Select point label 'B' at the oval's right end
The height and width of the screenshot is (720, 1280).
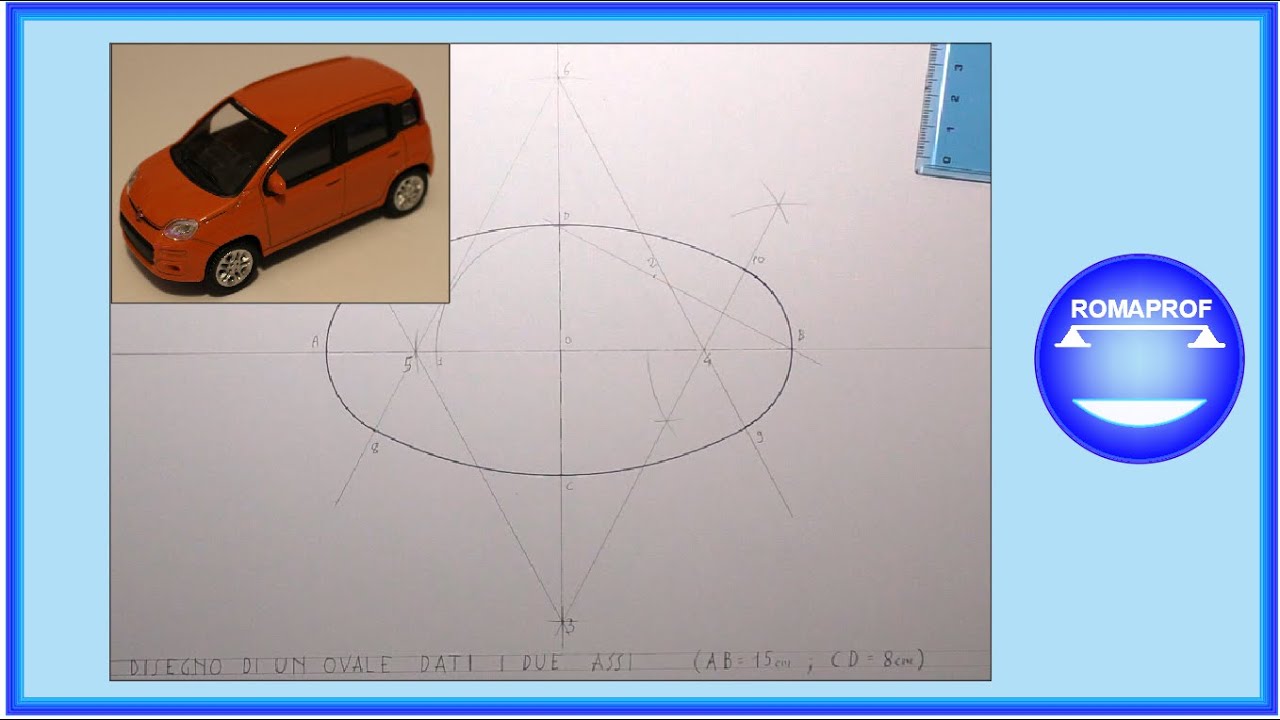(800, 334)
